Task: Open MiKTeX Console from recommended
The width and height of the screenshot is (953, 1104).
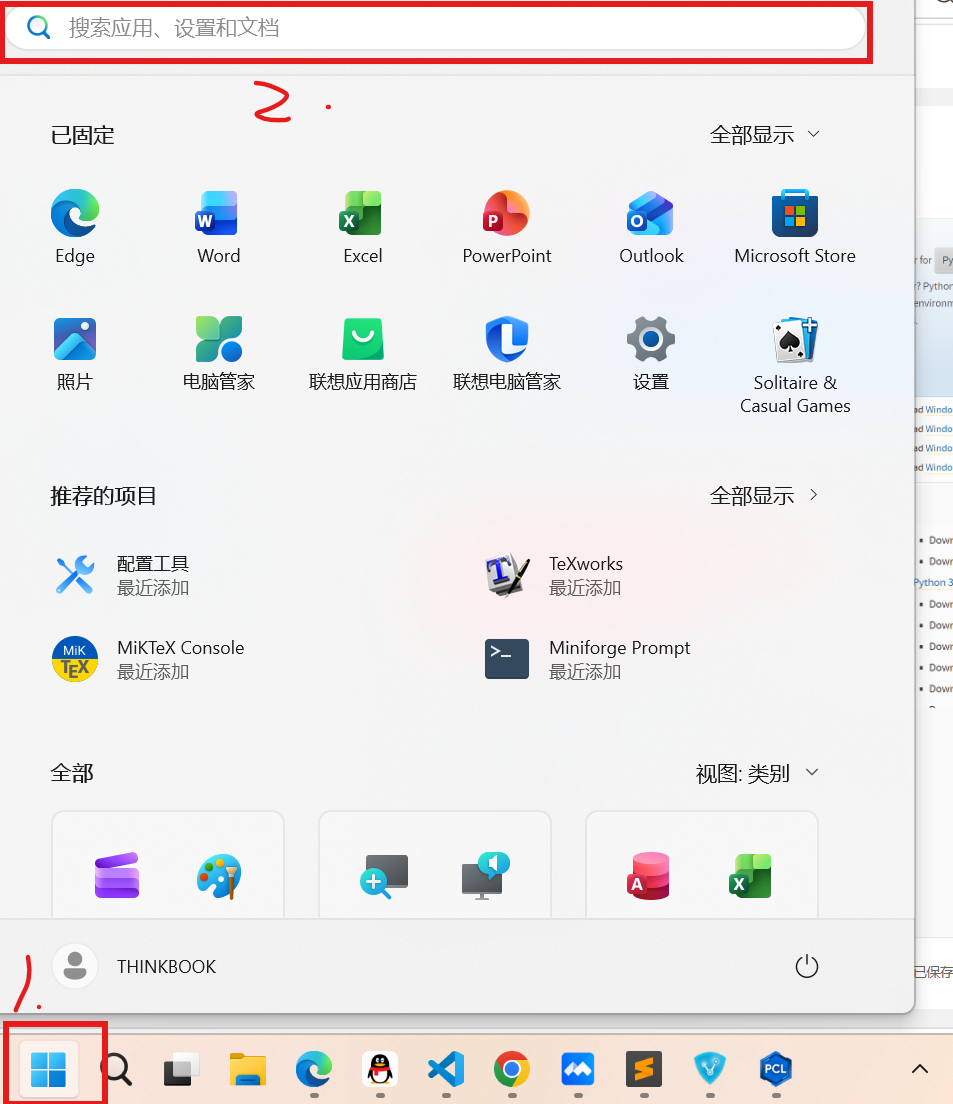Action: pyautogui.click(x=148, y=659)
